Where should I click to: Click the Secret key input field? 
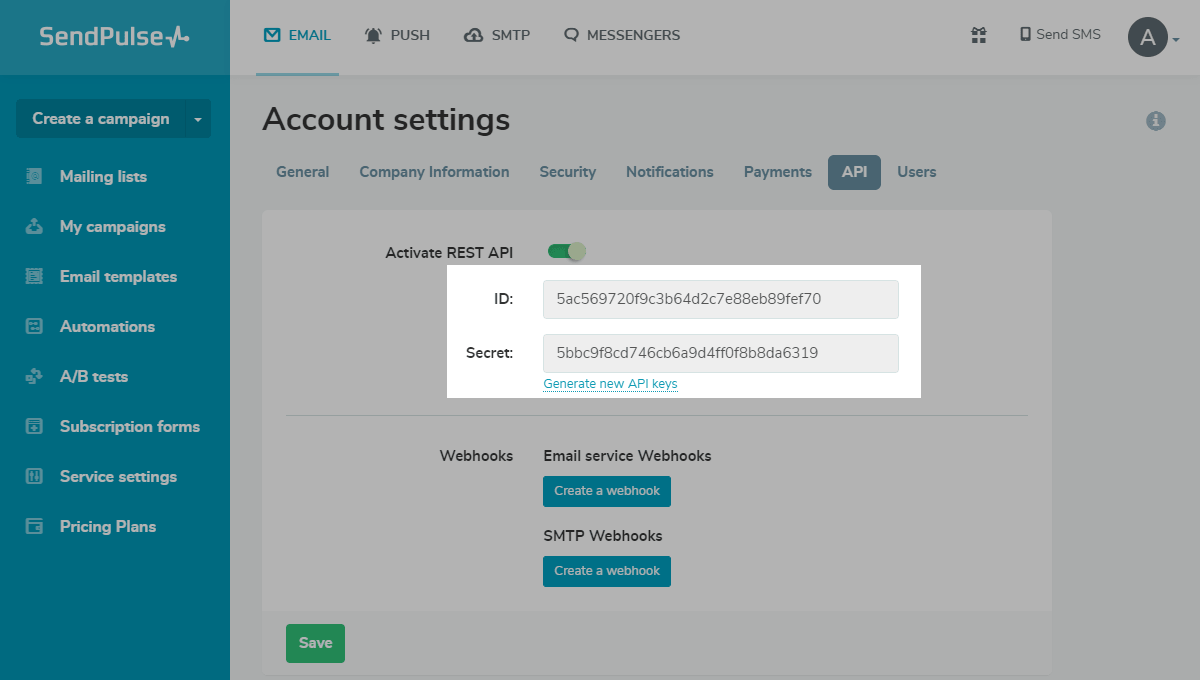(720, 353)
